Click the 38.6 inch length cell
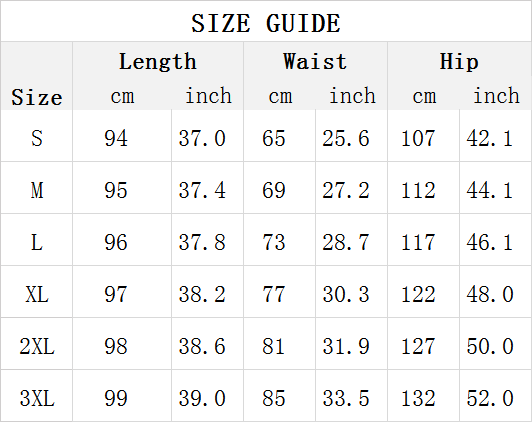Image resolution: width=532 pixels, height=422 pixels. point(202,346)
